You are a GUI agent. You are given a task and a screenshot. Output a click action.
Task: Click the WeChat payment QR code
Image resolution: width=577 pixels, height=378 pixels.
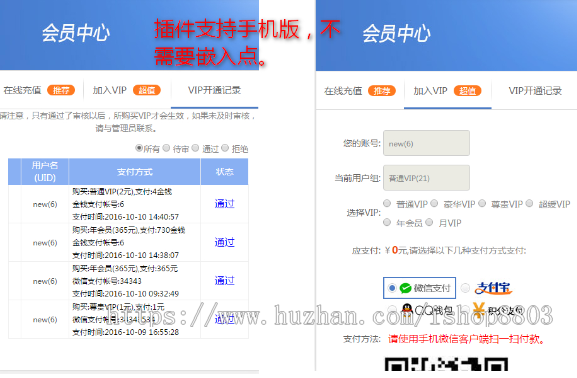coord(446,364)
